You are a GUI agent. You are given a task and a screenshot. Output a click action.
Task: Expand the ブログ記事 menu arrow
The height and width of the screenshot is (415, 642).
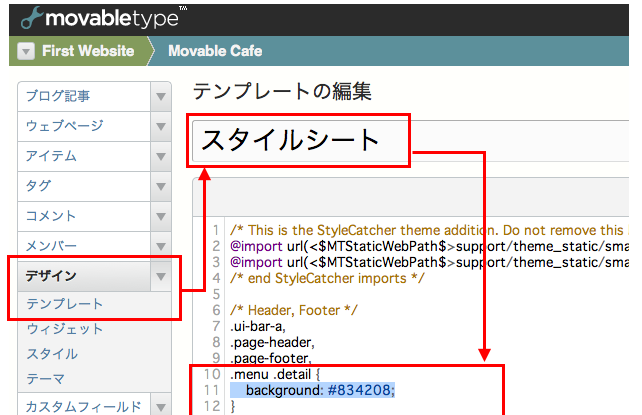161,97
